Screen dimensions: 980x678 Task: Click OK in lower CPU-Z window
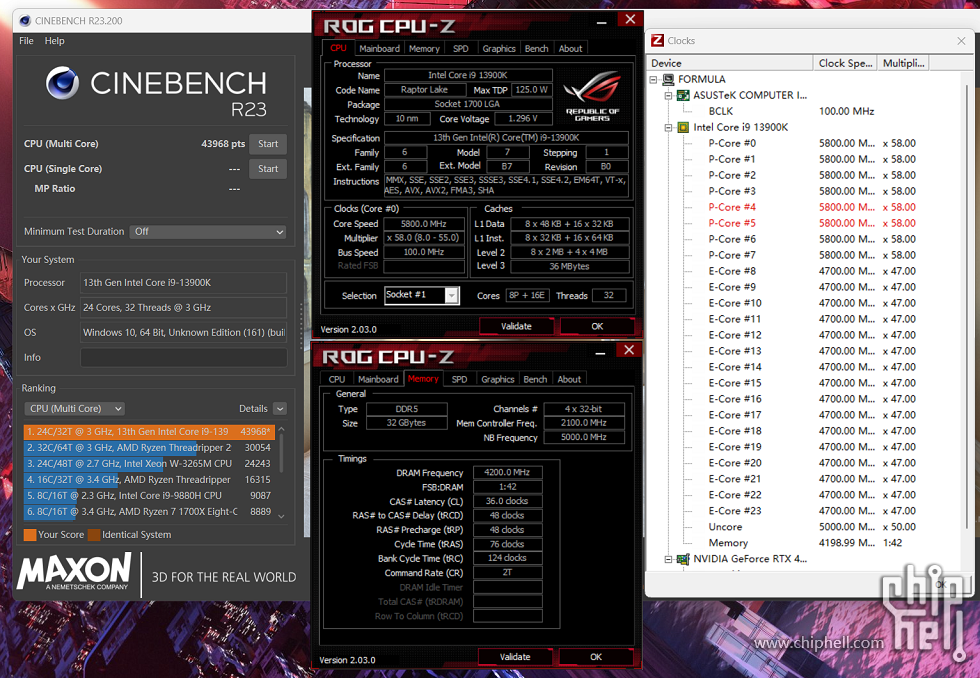tap(596, 657)
